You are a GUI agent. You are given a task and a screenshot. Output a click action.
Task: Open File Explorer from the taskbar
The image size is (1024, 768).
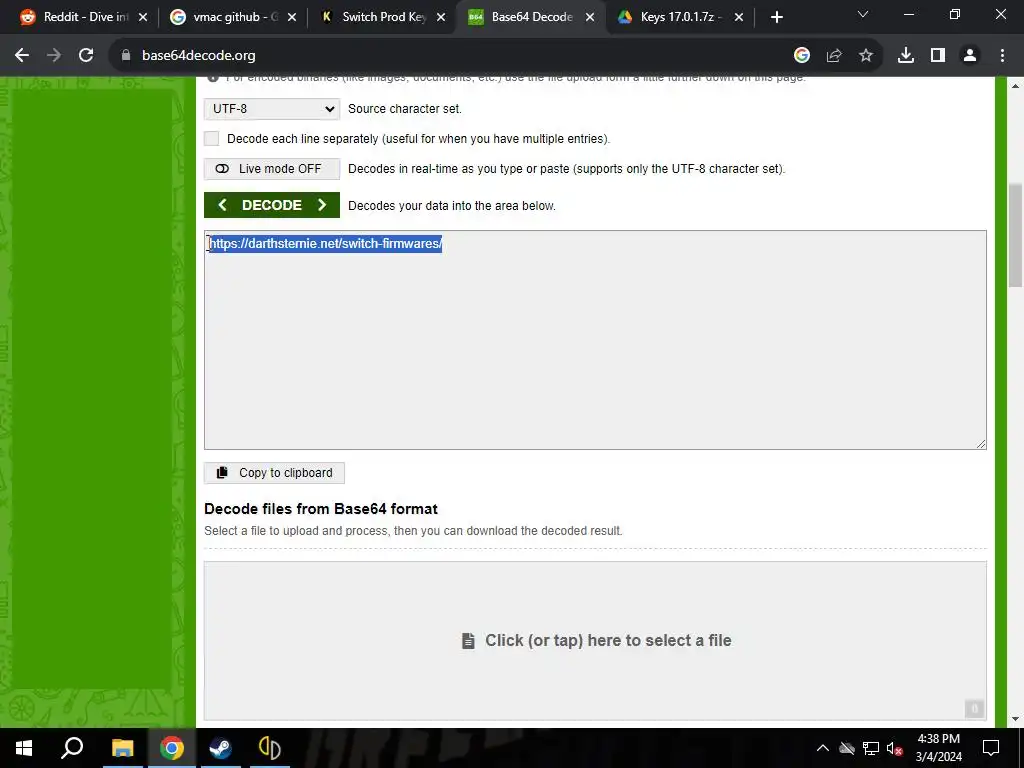(x=122, y=748)
